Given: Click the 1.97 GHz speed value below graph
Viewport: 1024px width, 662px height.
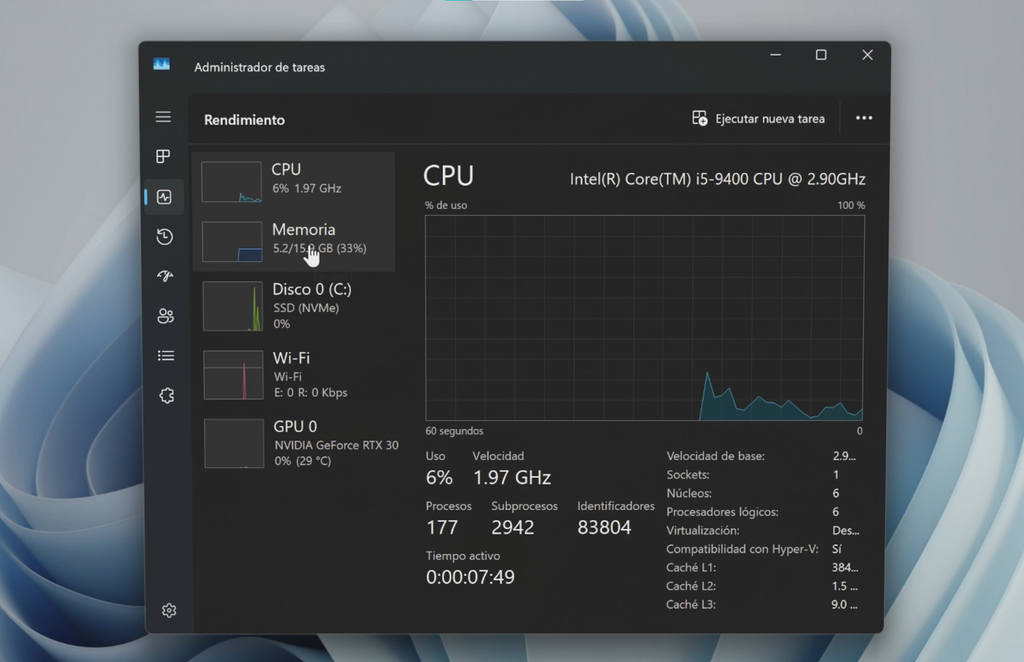Looking at the screenshot, I should 512,478.
